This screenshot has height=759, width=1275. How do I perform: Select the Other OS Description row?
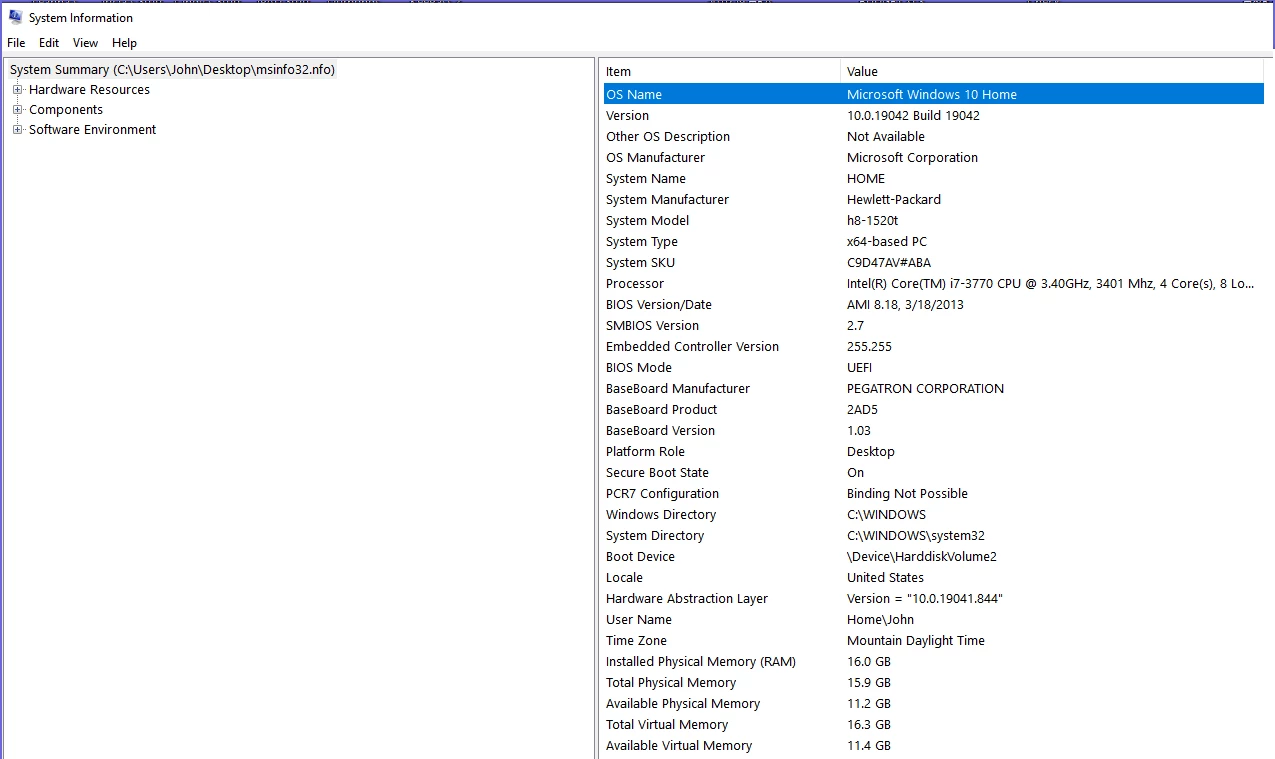[933, 136]
